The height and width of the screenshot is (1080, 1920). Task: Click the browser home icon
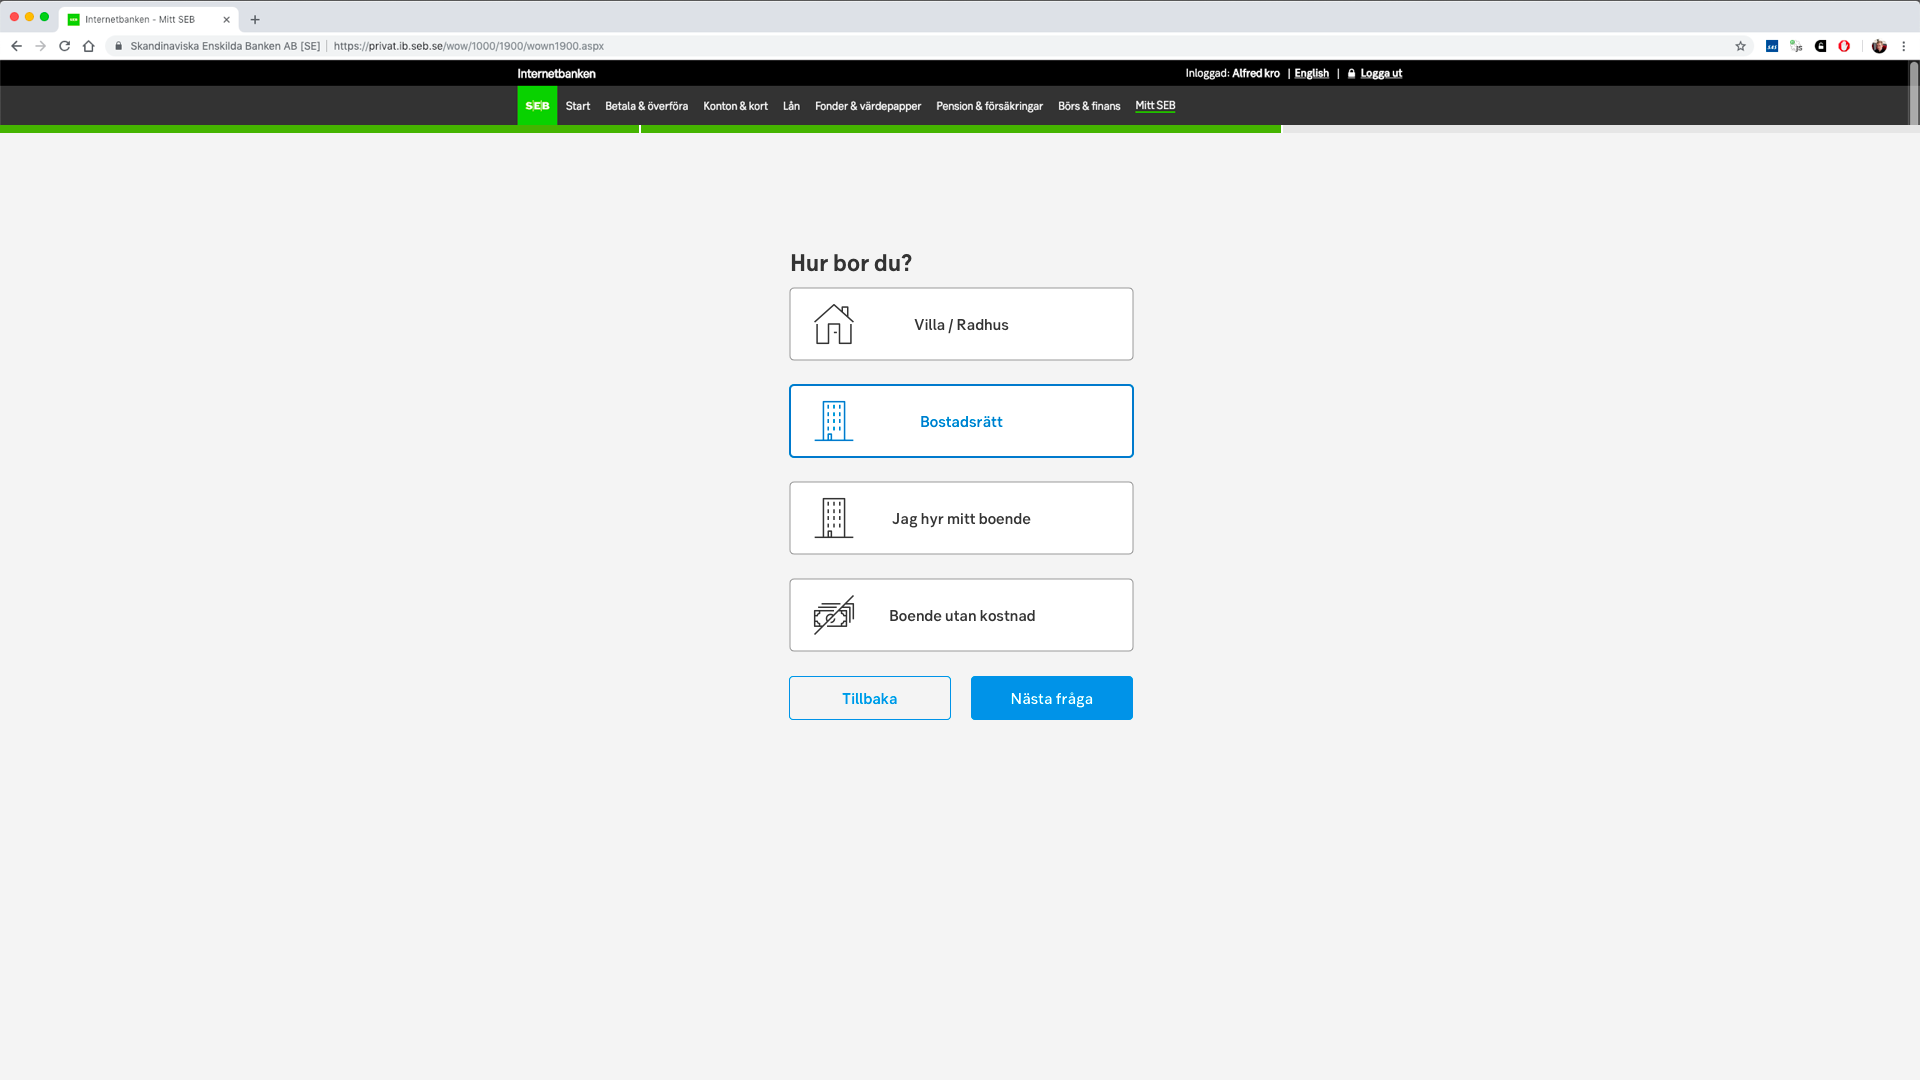pos(88,46)
